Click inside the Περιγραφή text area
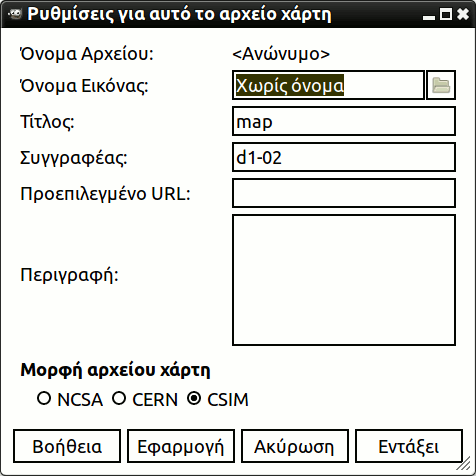Screen dimensions: 476x476 pyautogui.click(x=344, y=280)
